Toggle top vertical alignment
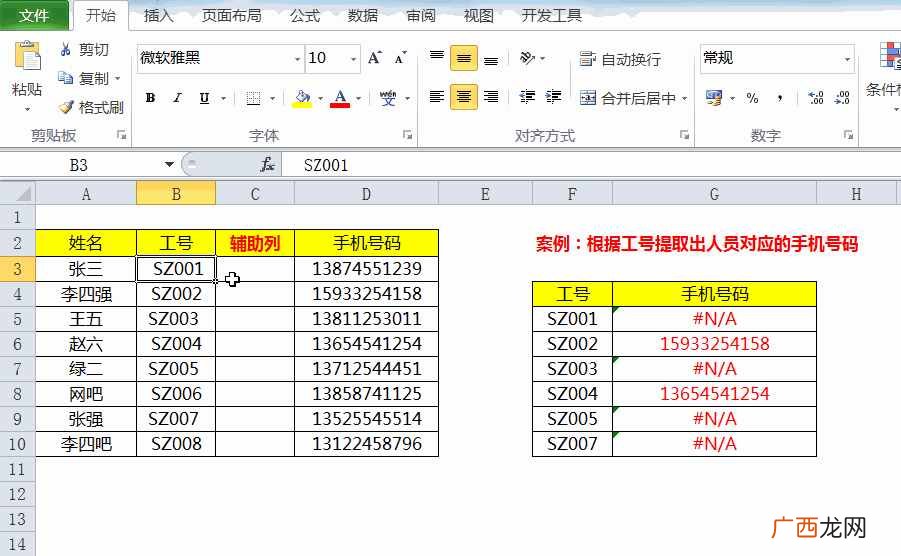Viewport: 901px width, 556px height. (437, 57)
